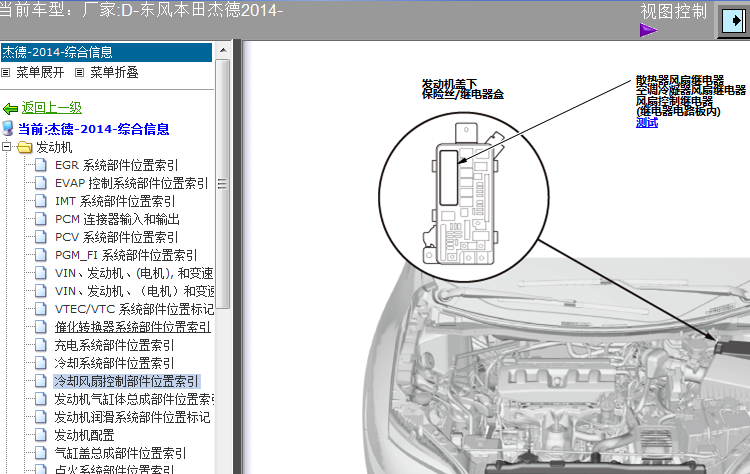This screenshot has width=750, height=474.
Task: Click document icon next to 发动机气缸体总成部件位置索引
Action: click(x=41, y=399)
